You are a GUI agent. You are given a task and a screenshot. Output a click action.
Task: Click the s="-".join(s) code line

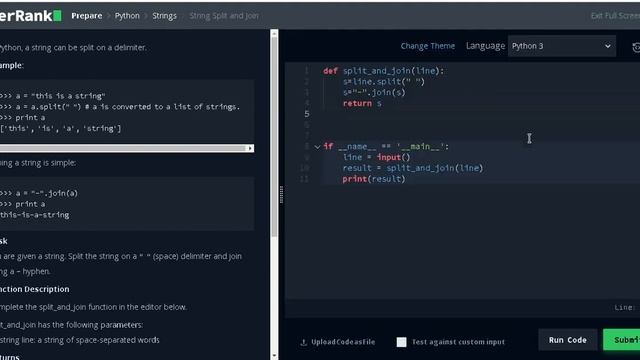(374, 93)
